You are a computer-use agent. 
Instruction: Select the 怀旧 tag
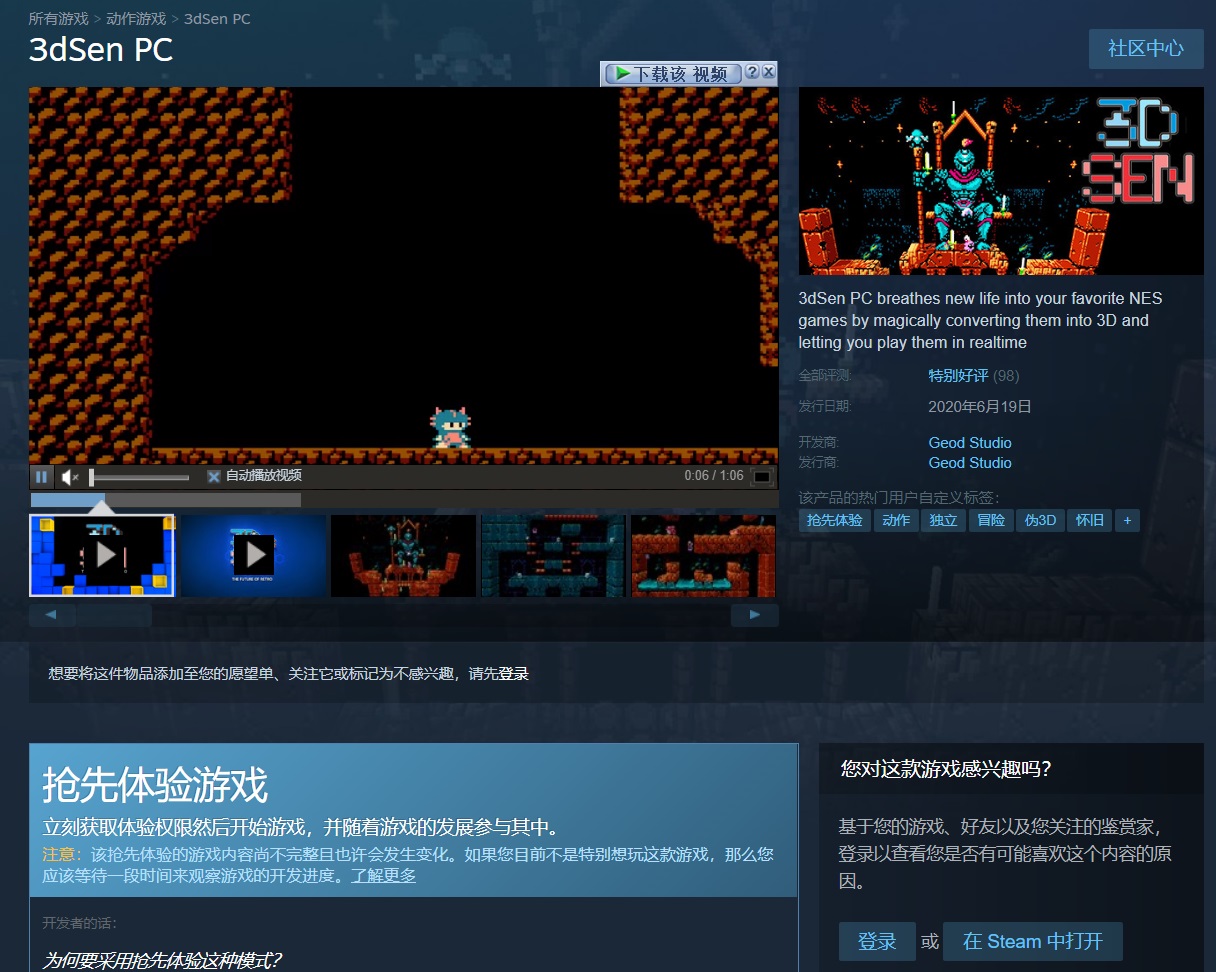click(x=1090, y=520)
